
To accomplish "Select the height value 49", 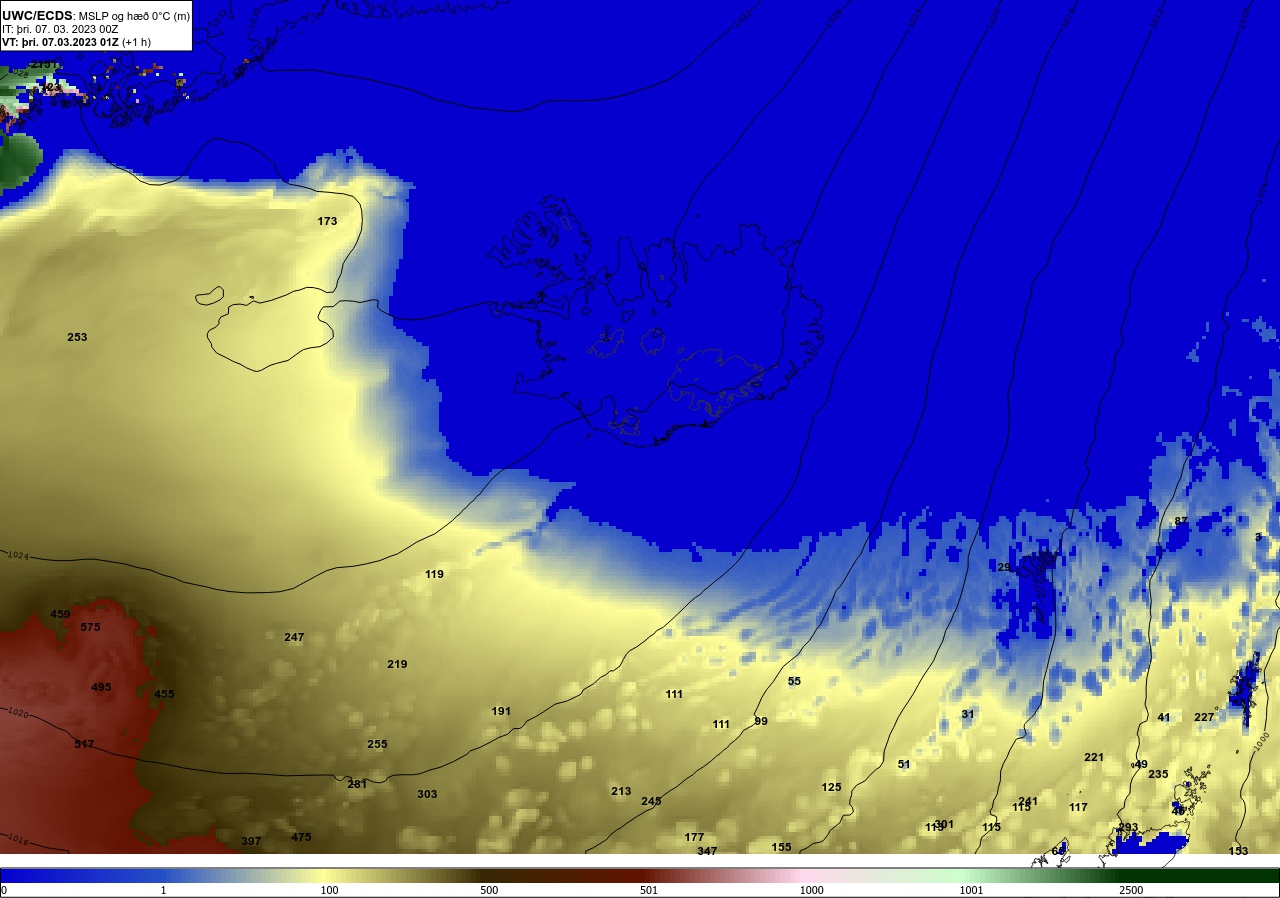I will (x=1141, y=764).
